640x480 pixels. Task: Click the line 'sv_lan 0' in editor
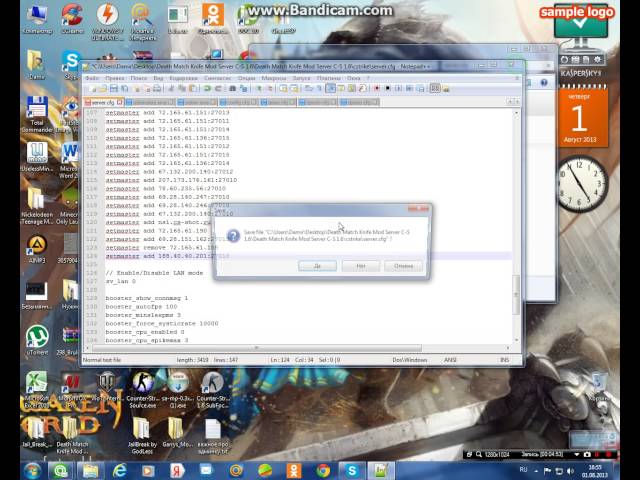coord(120,281)
